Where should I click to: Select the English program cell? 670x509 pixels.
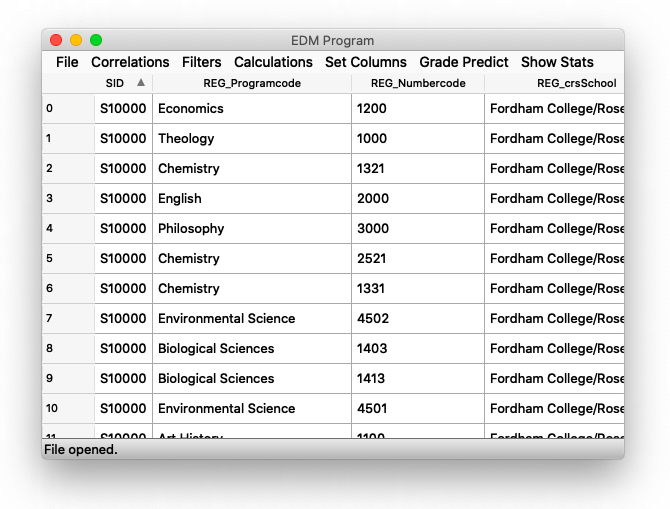251,198
